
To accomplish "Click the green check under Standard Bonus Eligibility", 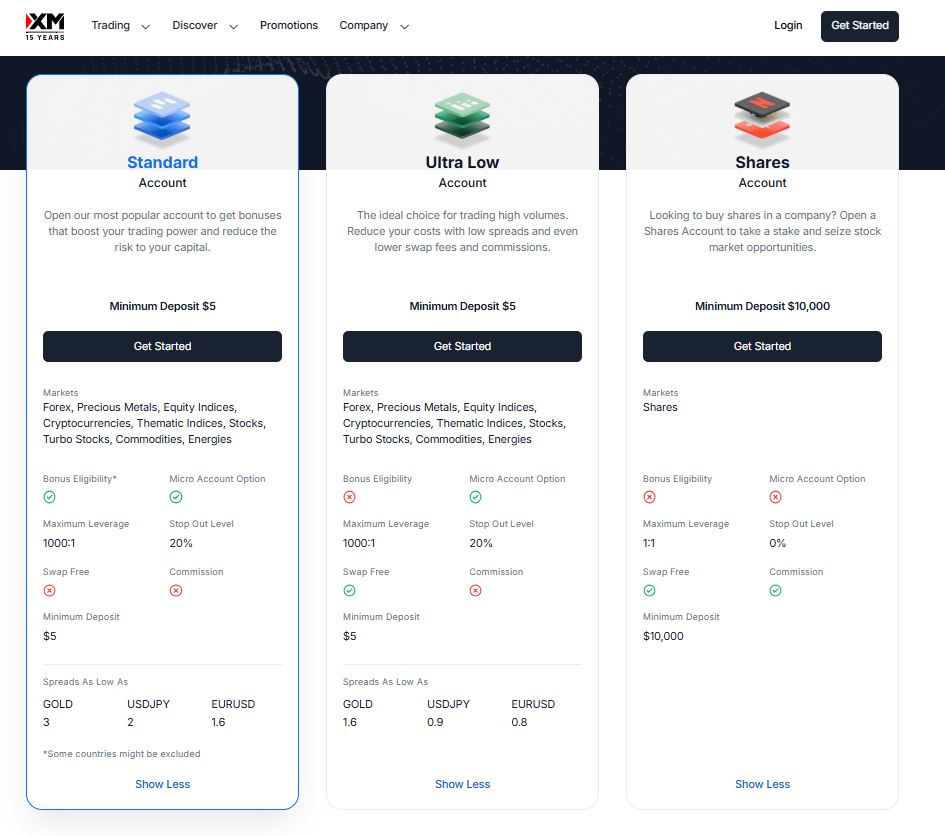I will 49,497.
